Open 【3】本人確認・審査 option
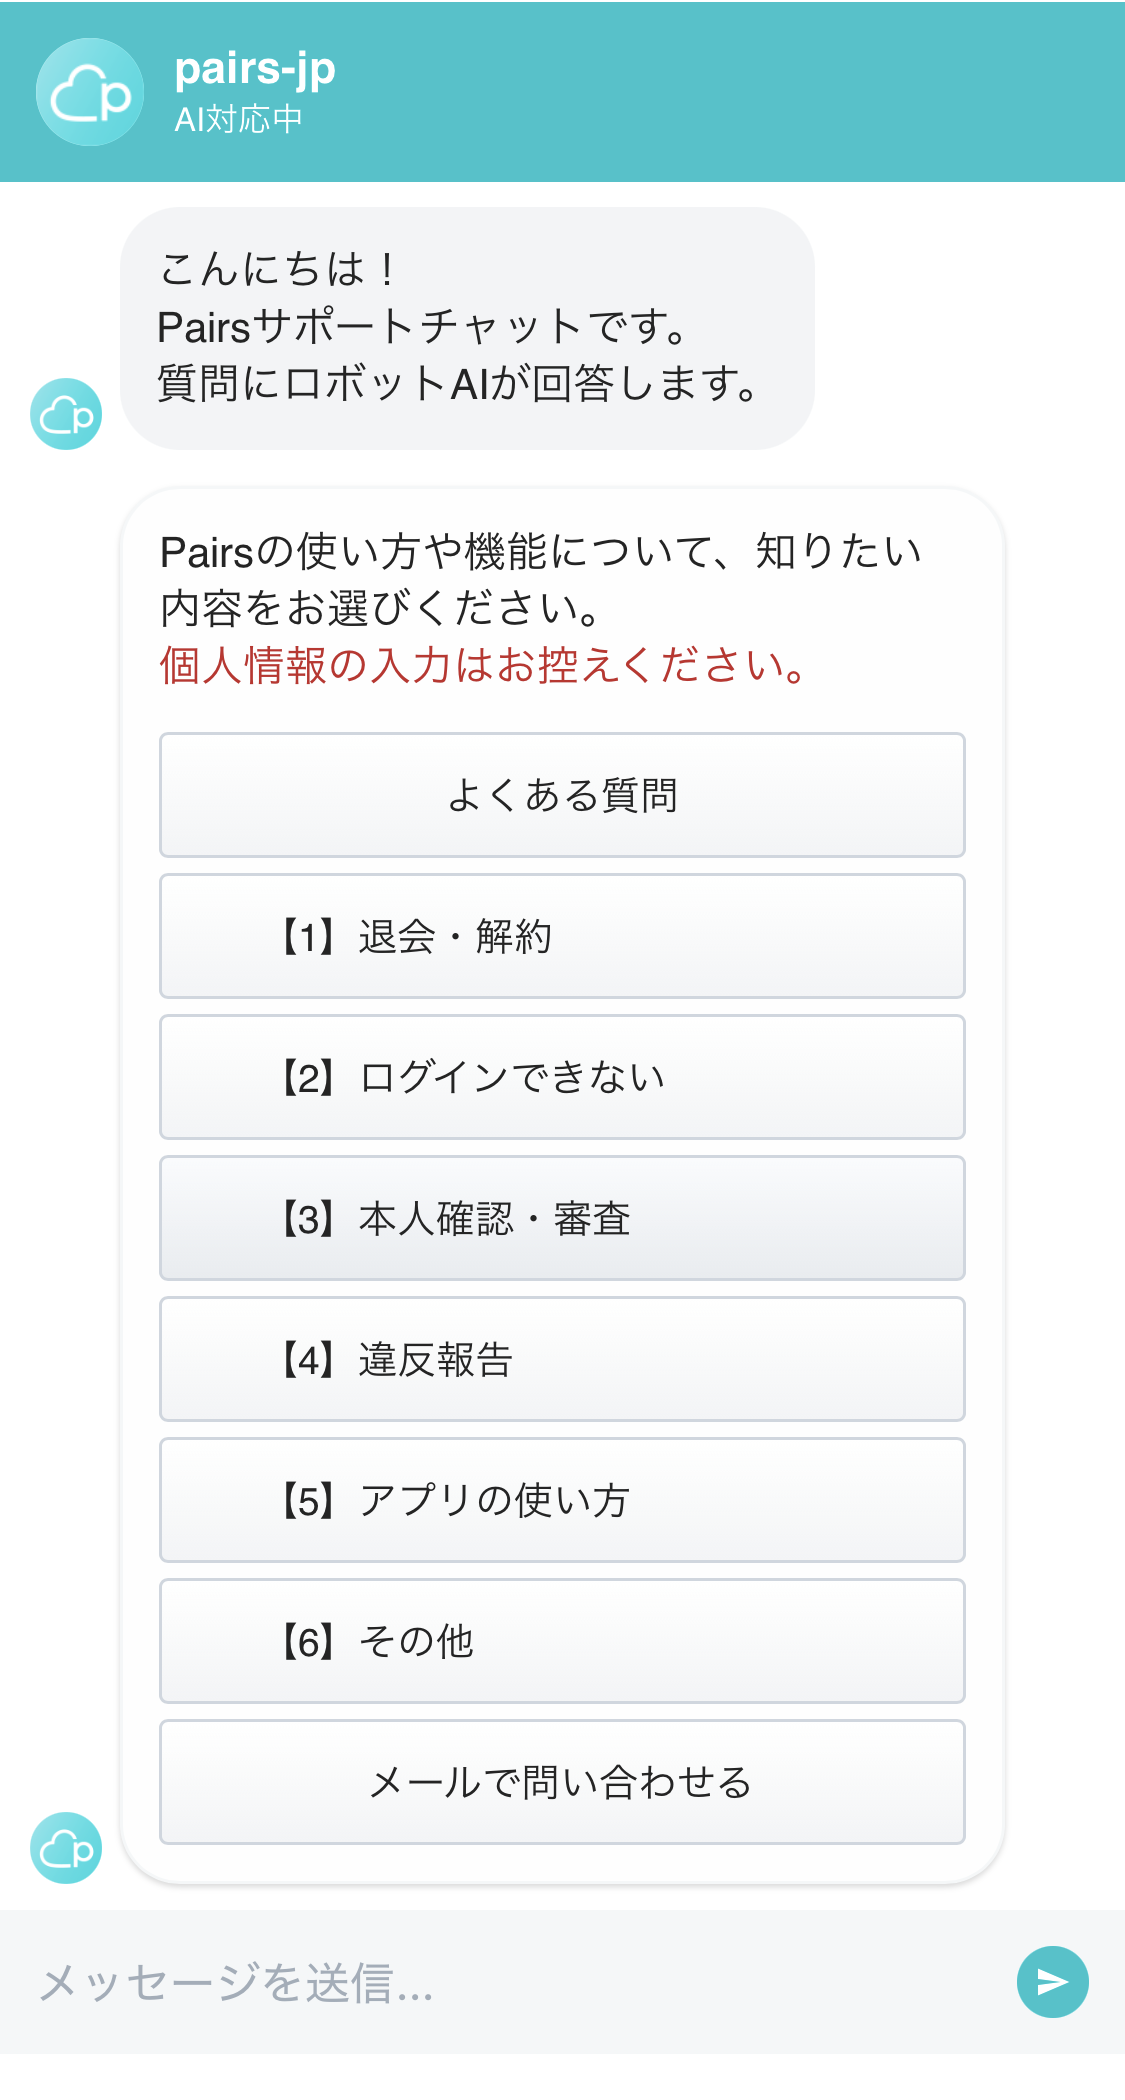This screenshot has height=2100, width=1125. [562, 1218]
